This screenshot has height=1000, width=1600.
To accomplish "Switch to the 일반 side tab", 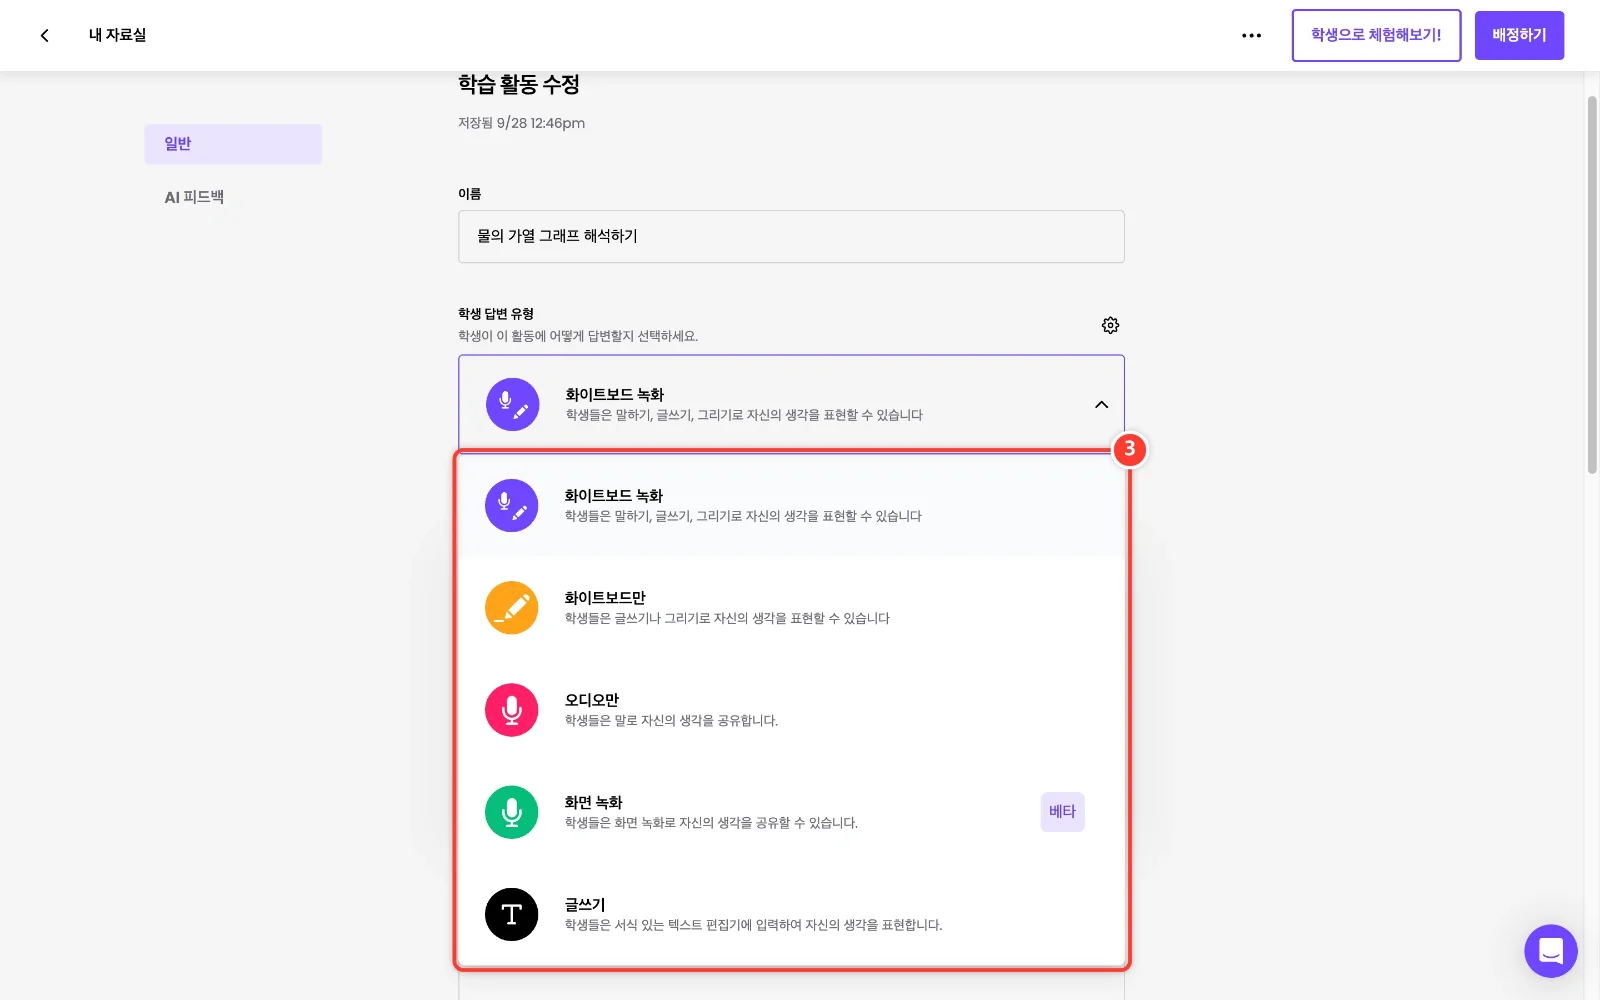I will [x=233, y=144].
